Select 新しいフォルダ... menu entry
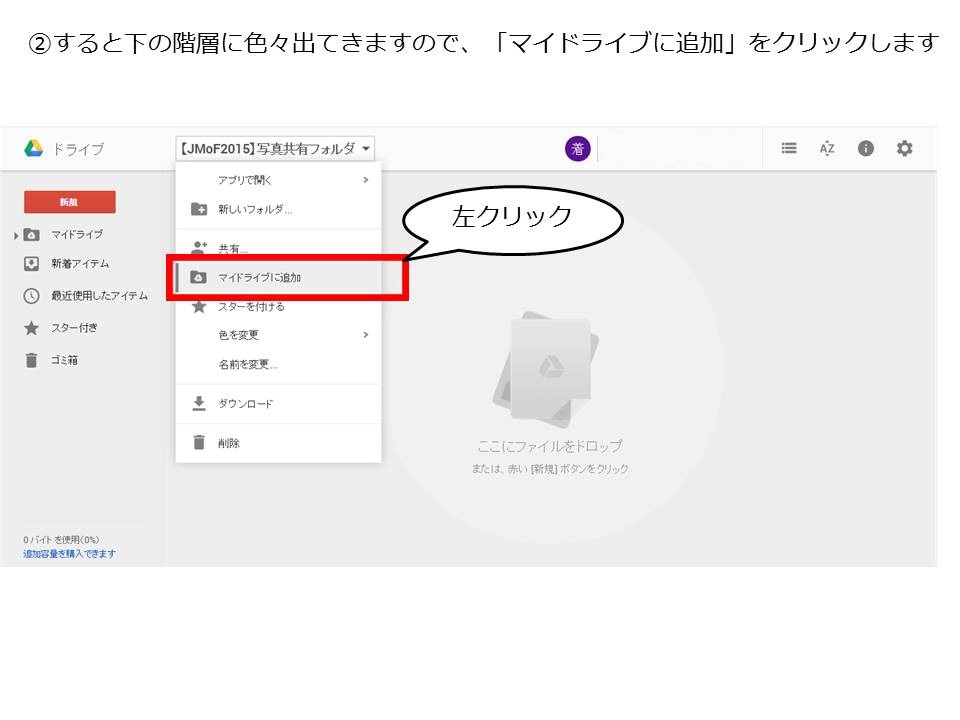 pyautogui.click(x=279, y=209)
